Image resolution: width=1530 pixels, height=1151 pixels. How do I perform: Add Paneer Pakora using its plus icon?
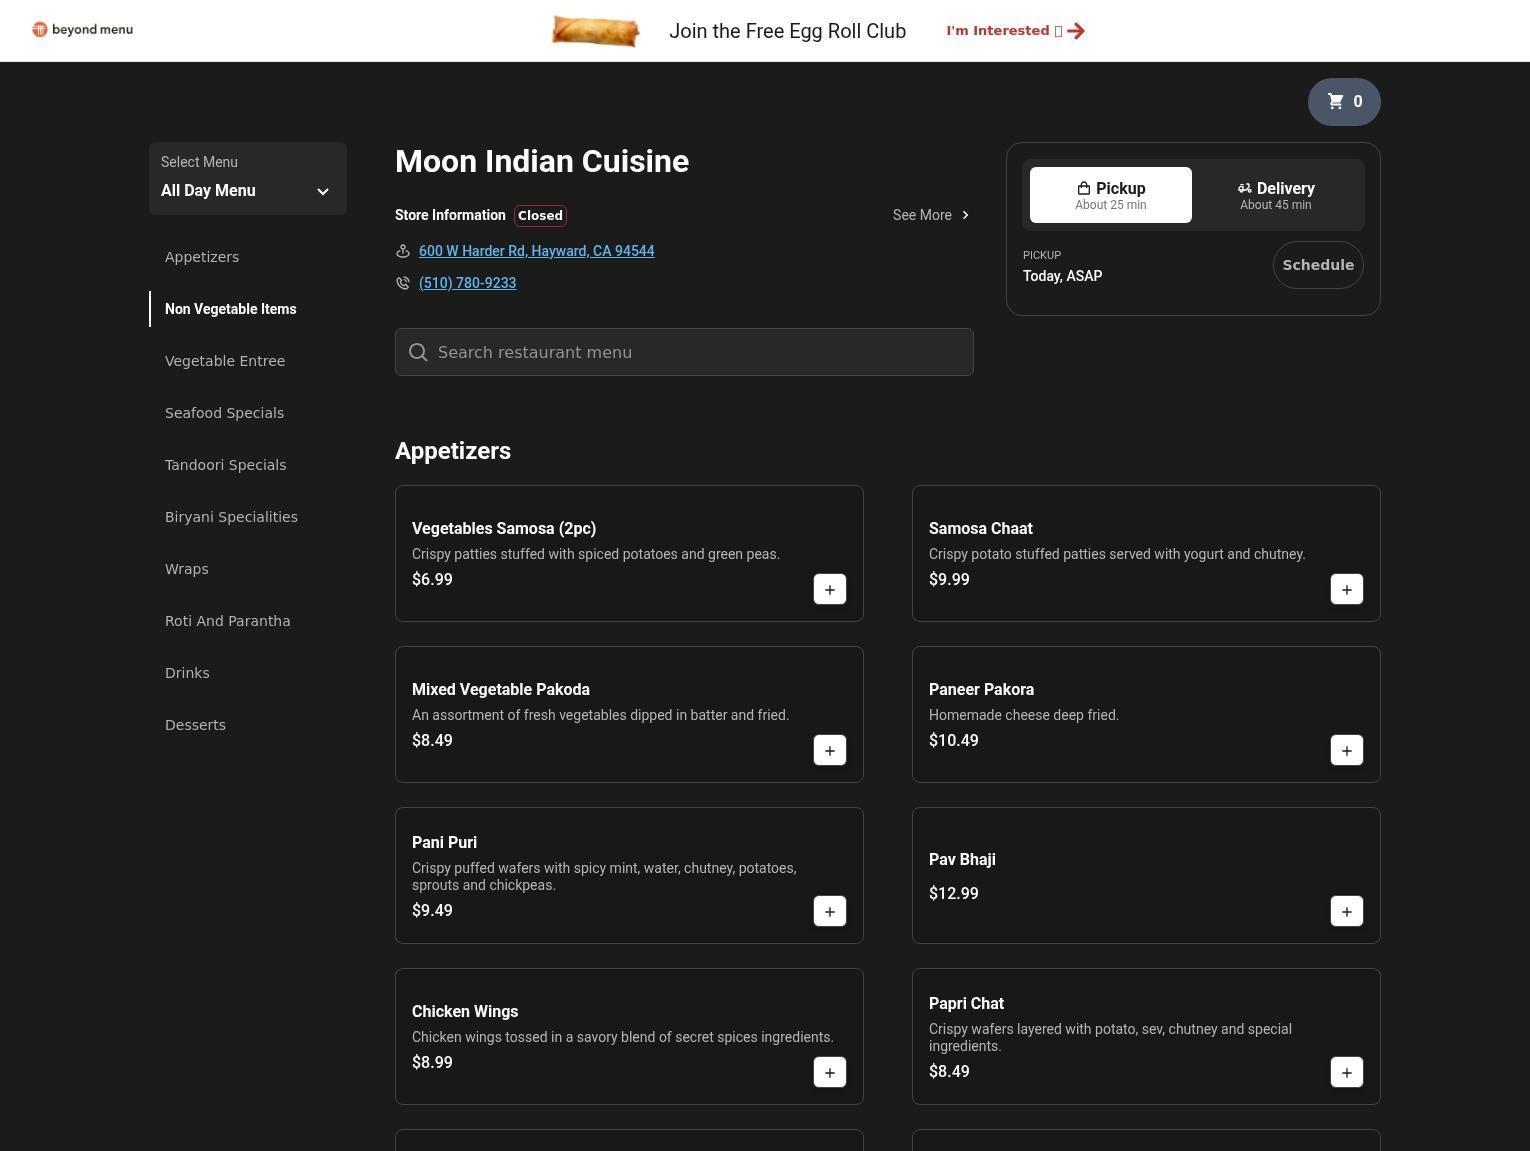[x=1346, y=751]
